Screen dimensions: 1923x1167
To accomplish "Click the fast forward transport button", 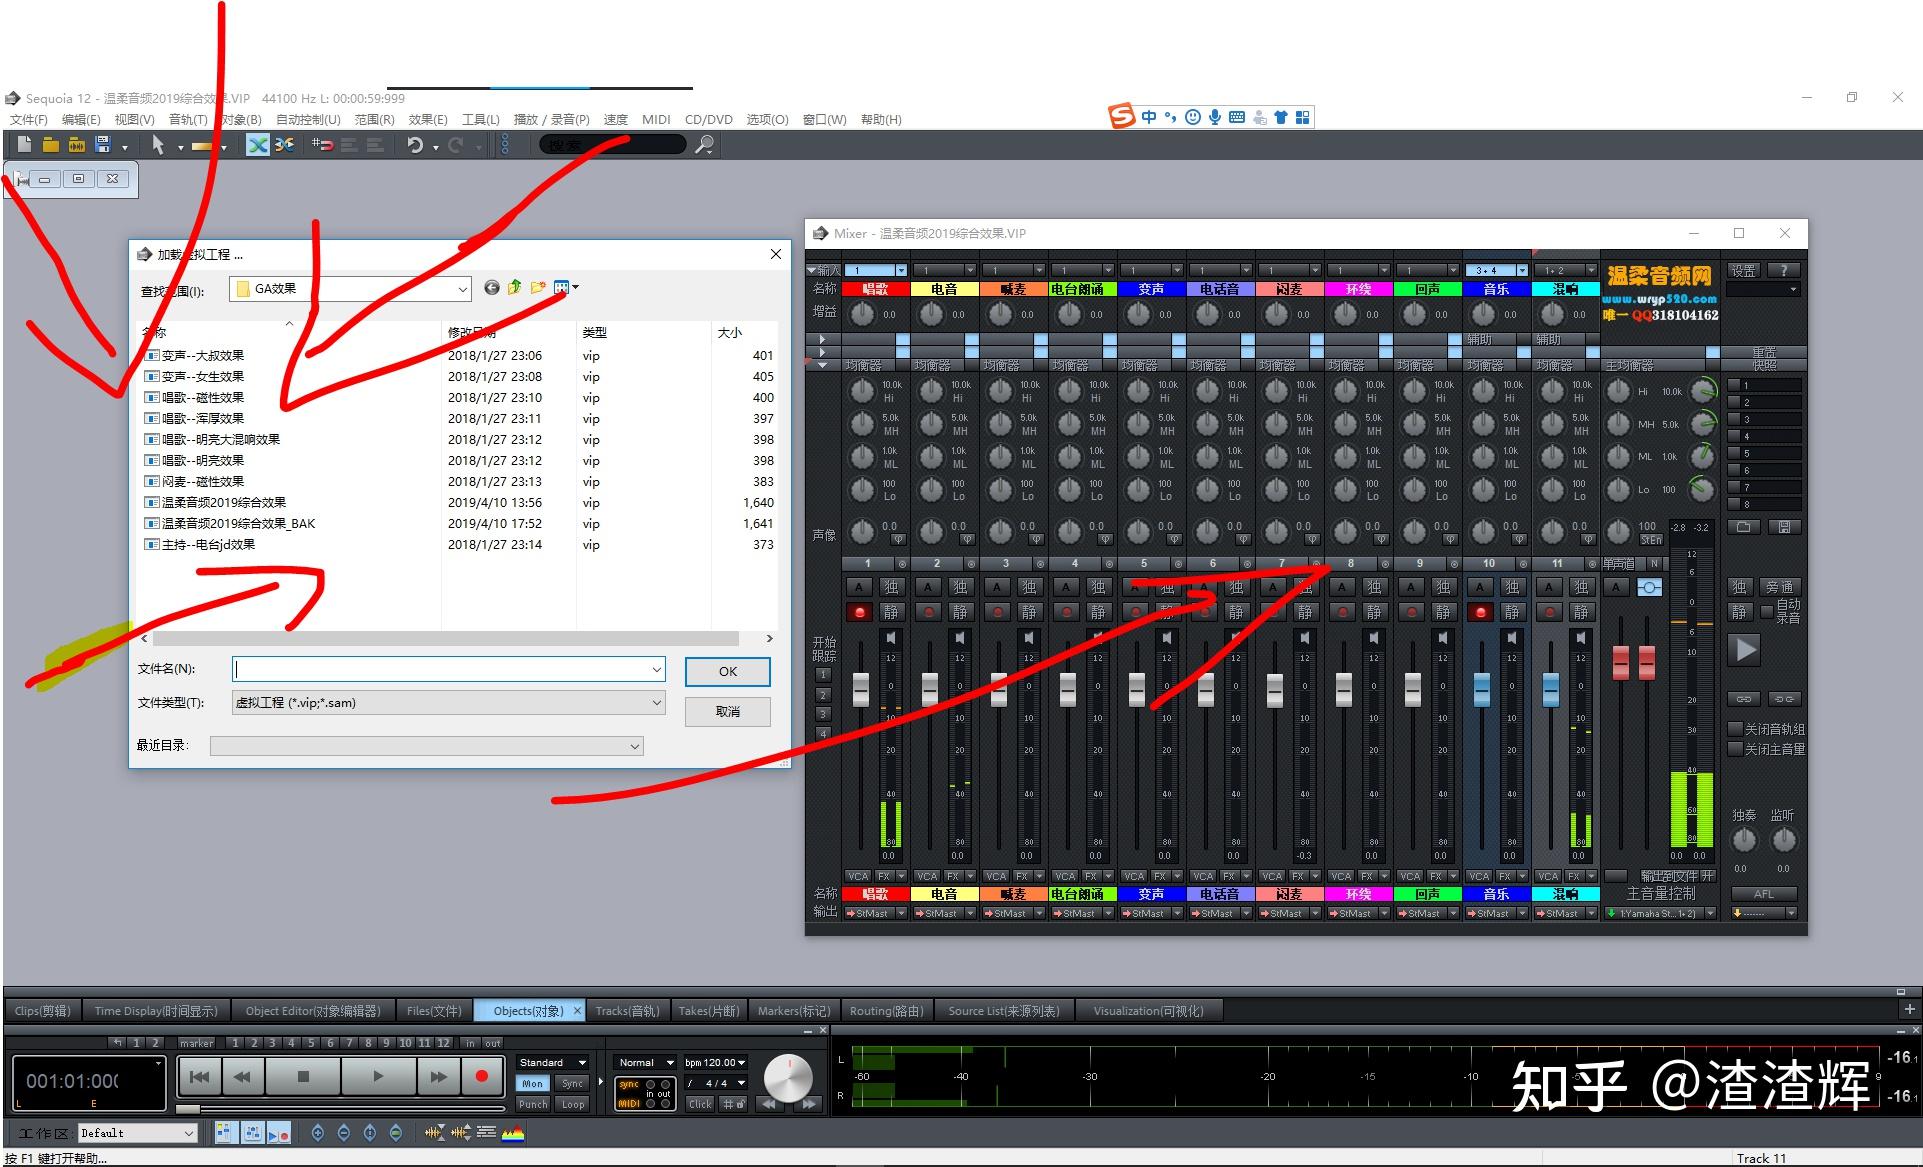I will pos(438,1077).
